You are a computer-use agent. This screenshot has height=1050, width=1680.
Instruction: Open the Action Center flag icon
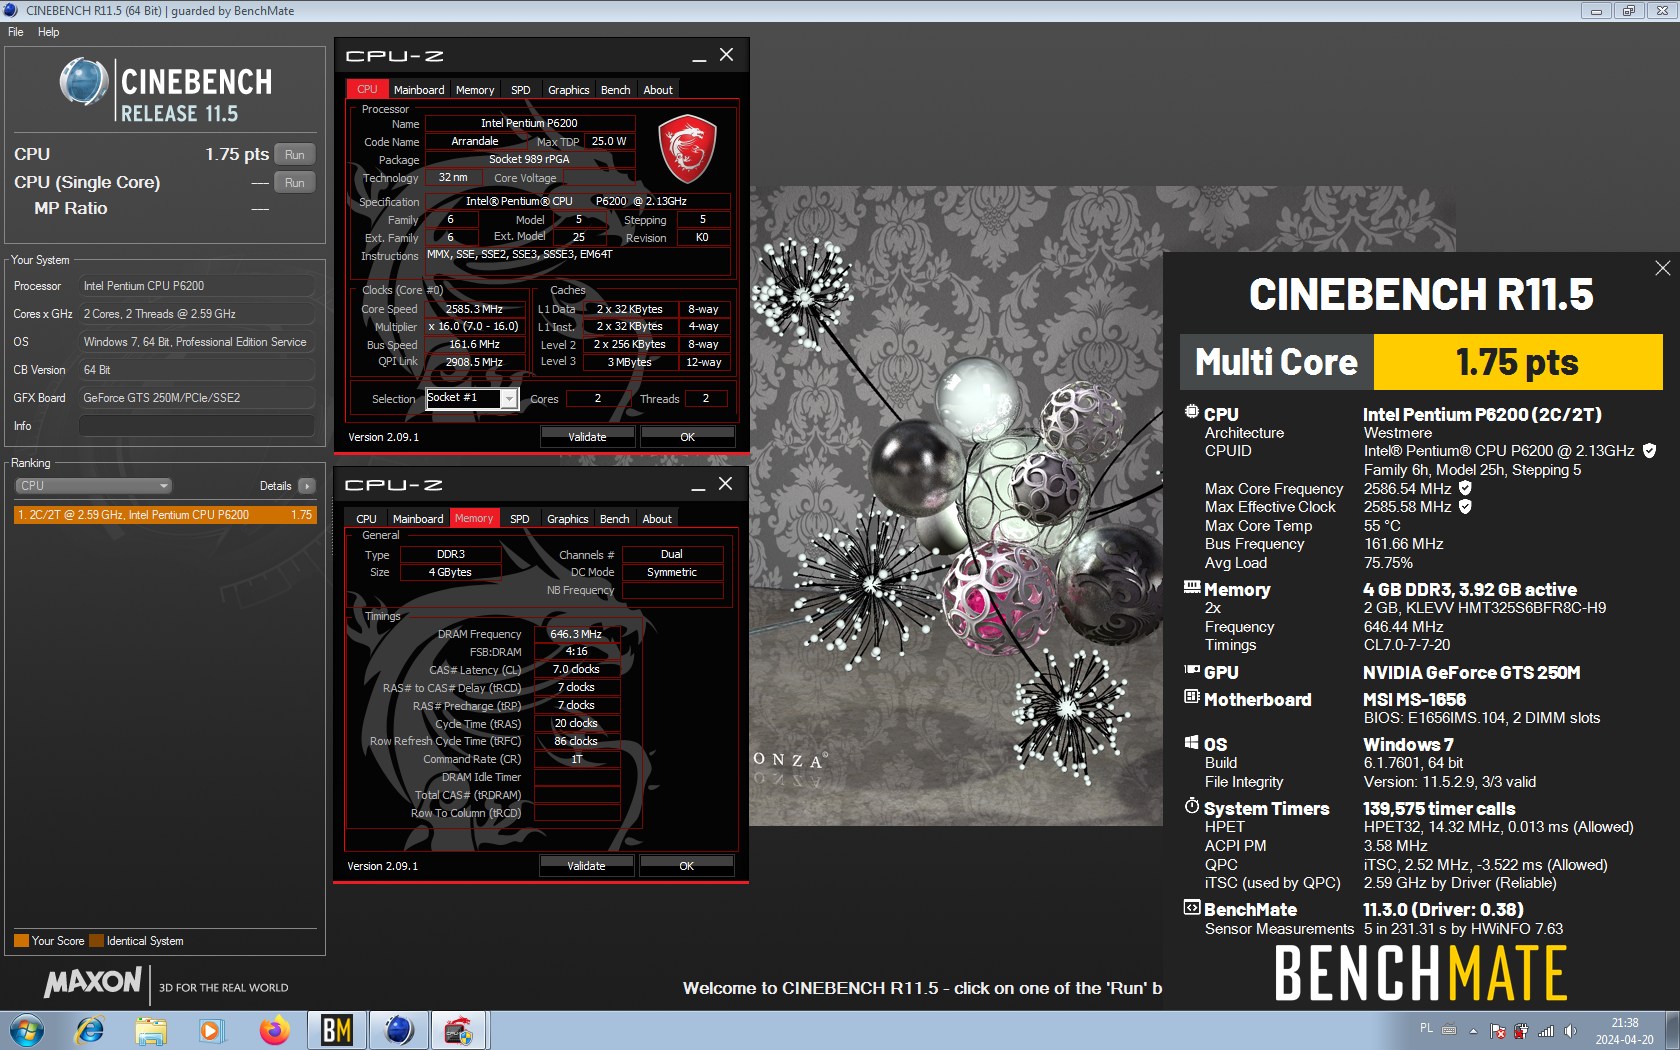click(x=1498, y=1031)
